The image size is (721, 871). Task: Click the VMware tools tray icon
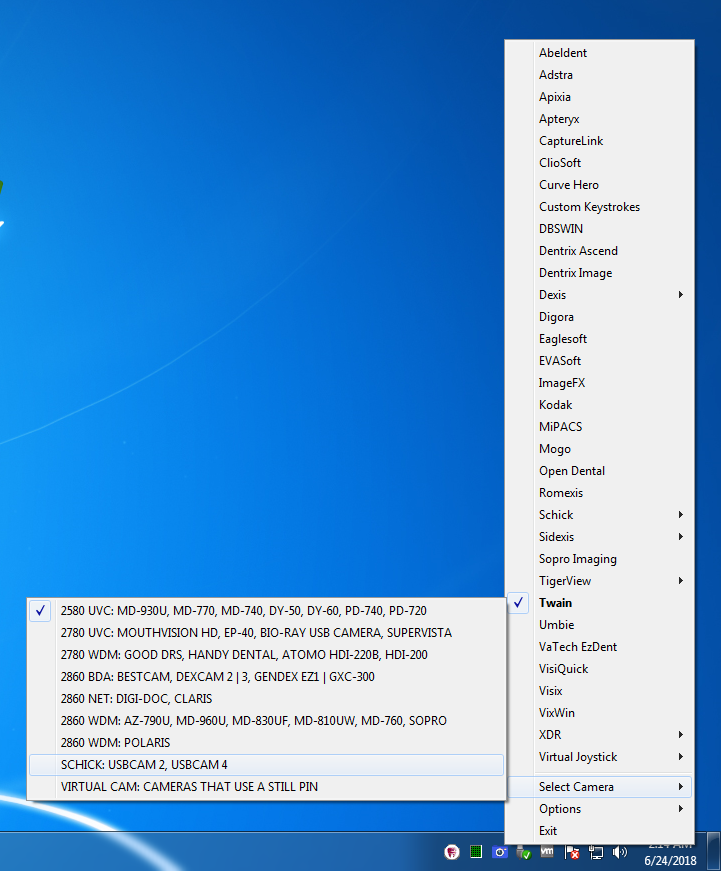point(547,852)
